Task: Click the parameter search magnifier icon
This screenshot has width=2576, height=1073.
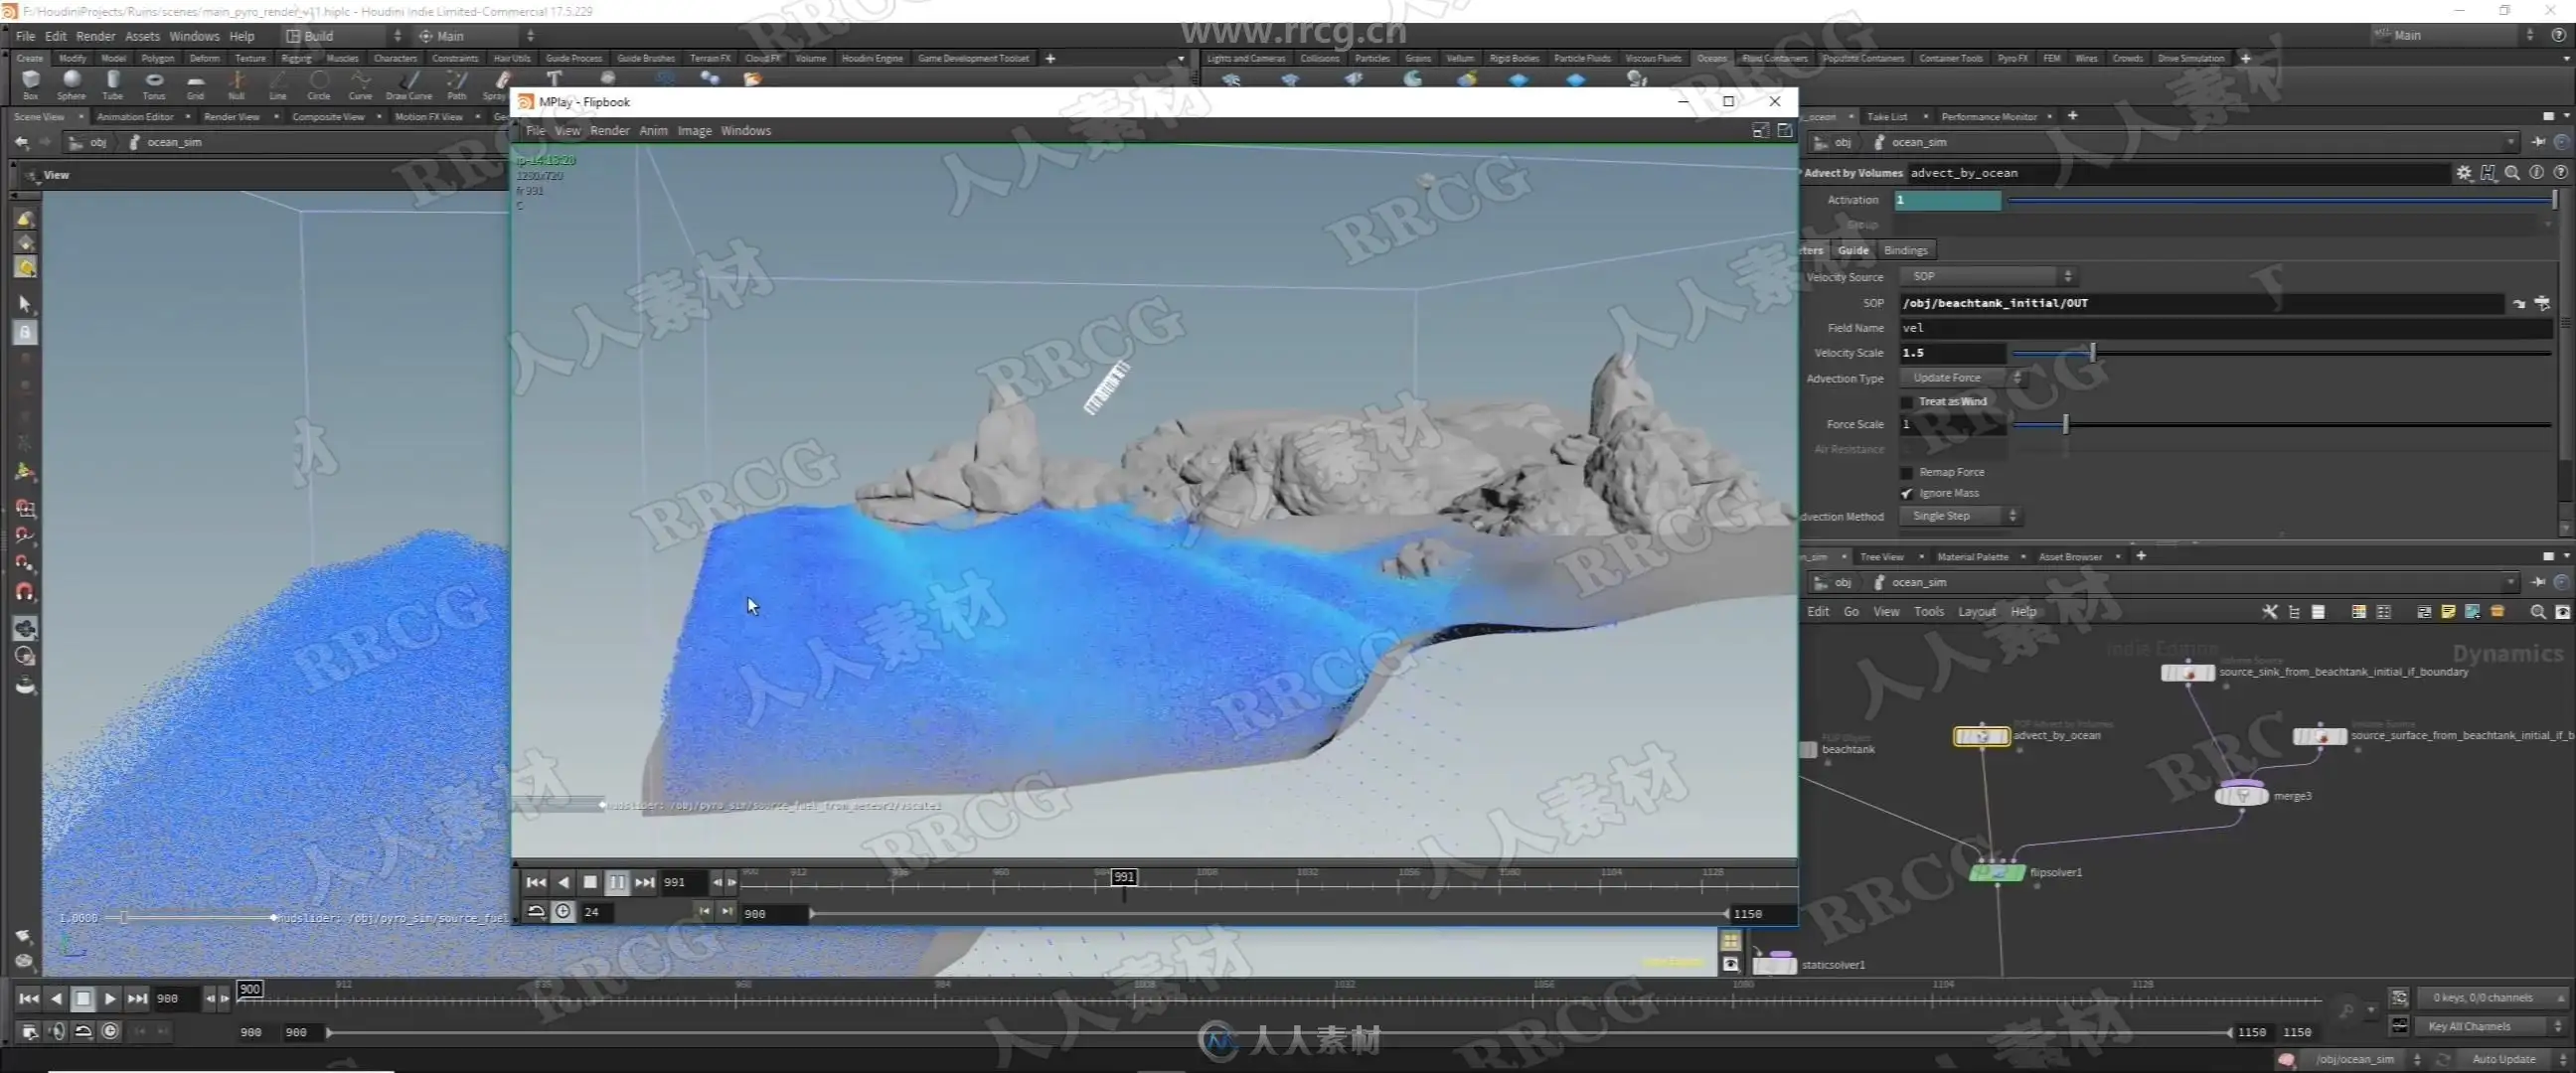Action: click(2512, 173)
